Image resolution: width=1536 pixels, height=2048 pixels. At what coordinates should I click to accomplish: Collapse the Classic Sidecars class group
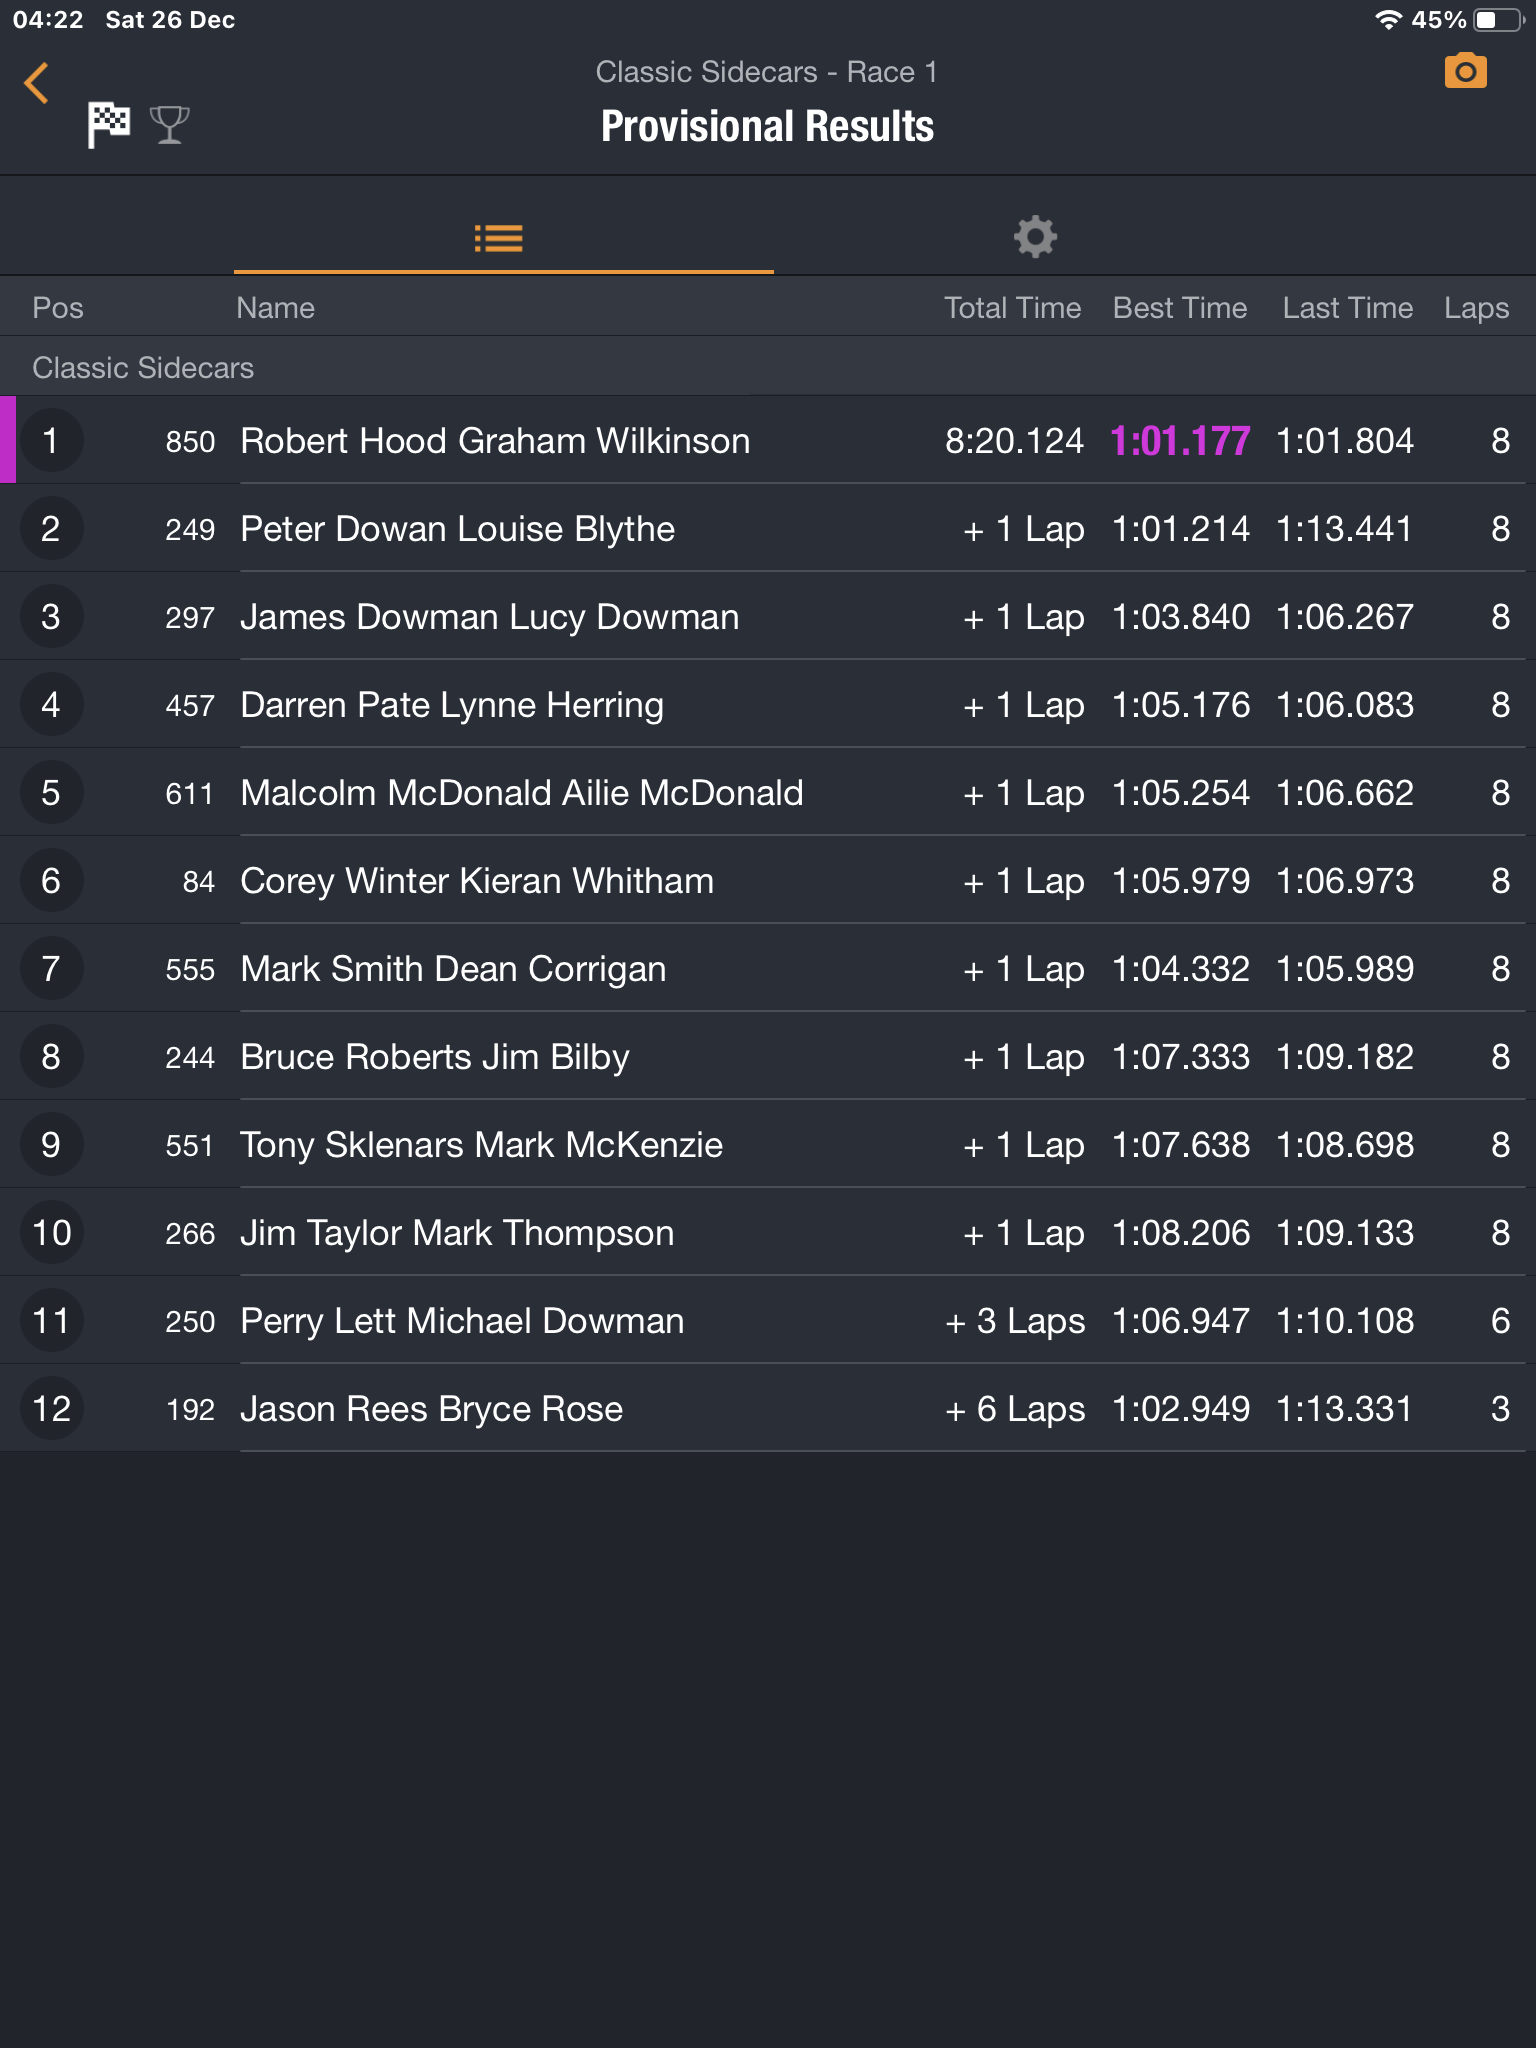(x=143, y=368)
